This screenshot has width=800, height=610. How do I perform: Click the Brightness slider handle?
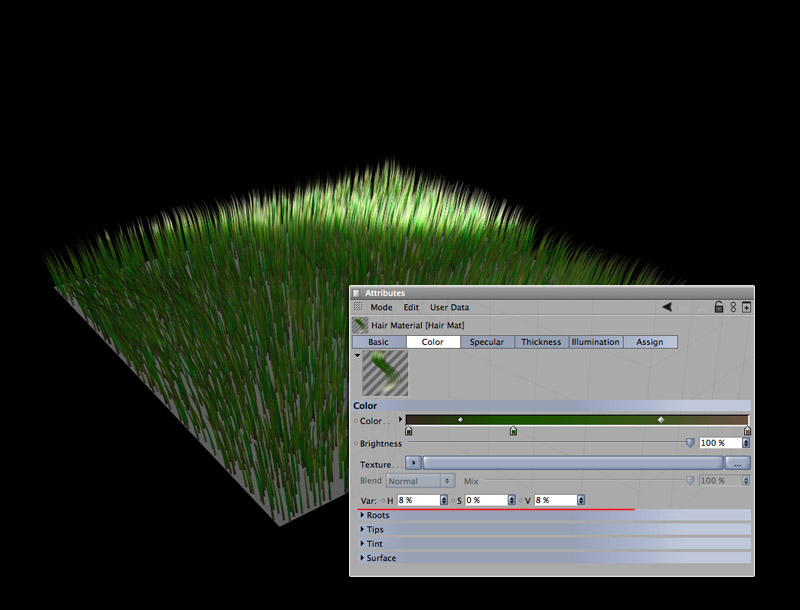pos(689,442)
